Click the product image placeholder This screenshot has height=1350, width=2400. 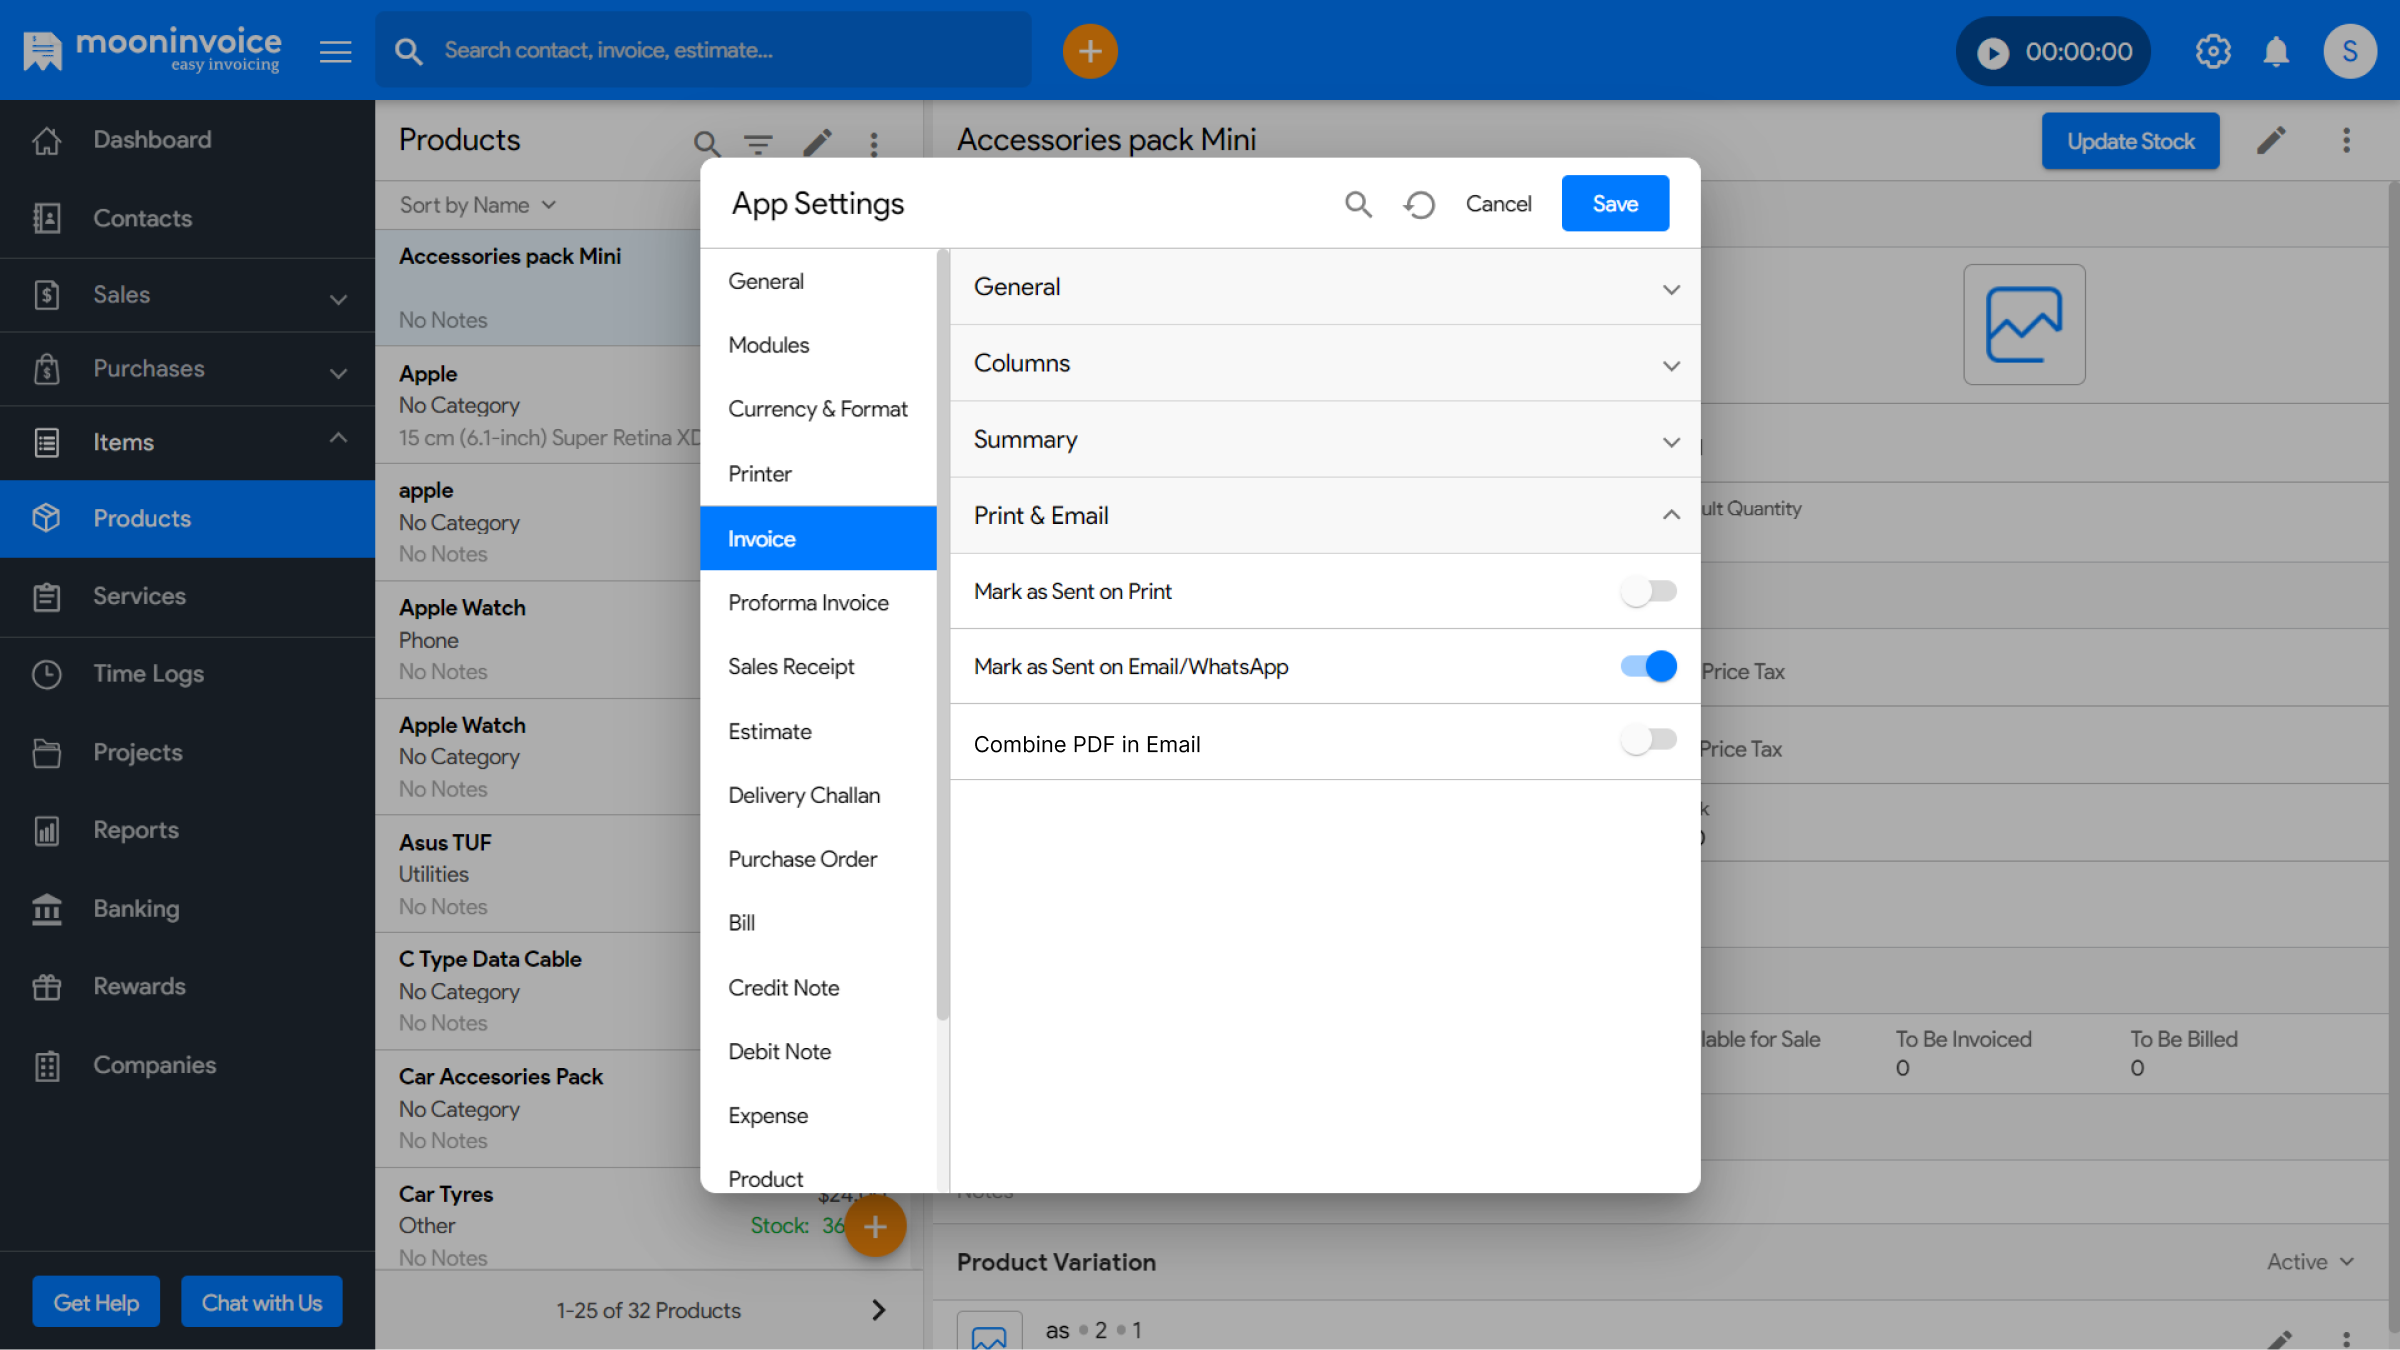[2024, 324]
